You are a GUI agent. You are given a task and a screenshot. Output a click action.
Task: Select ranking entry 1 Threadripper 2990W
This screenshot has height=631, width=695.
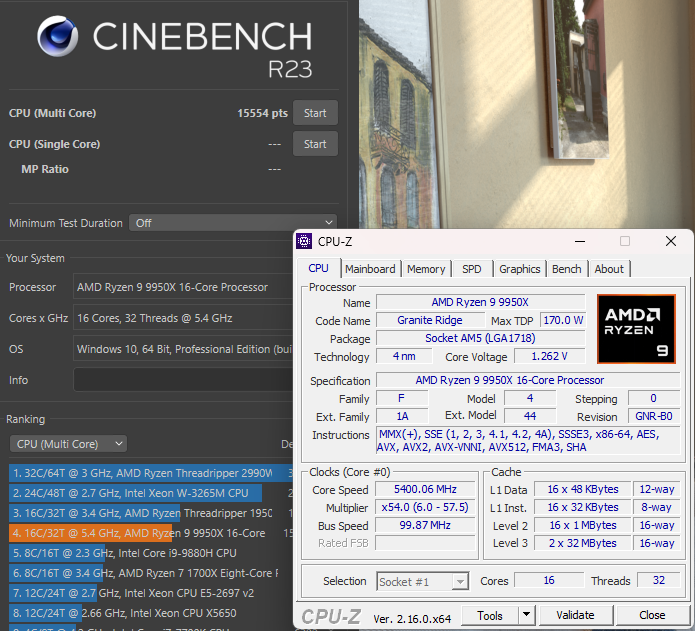click(151, 473)
